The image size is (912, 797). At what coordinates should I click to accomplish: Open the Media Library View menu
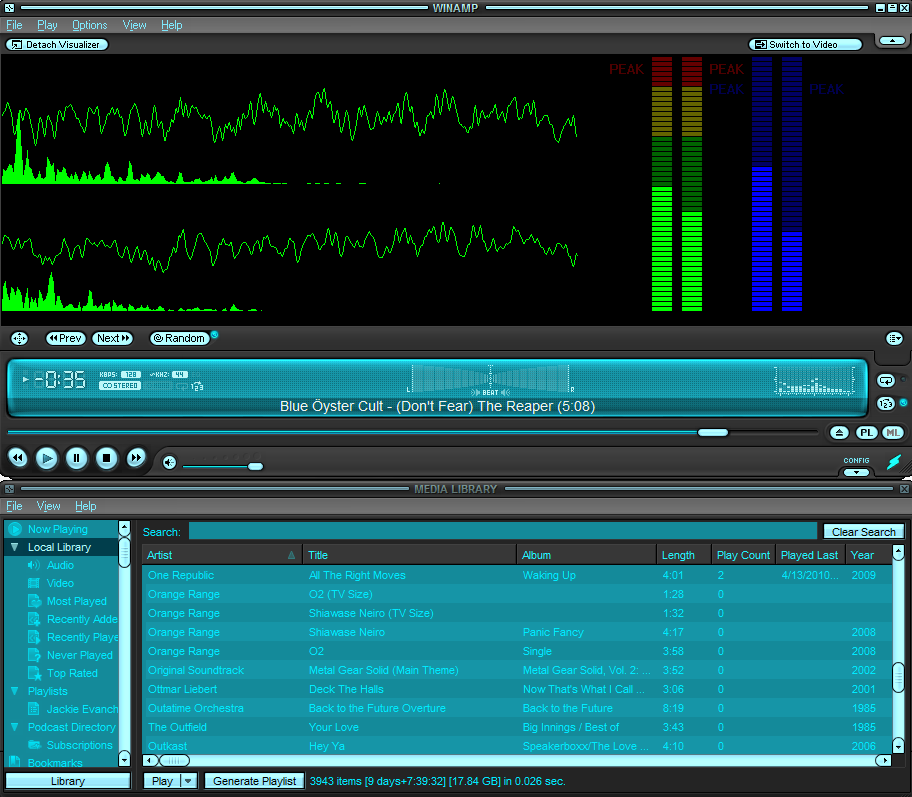pos(48,506)
